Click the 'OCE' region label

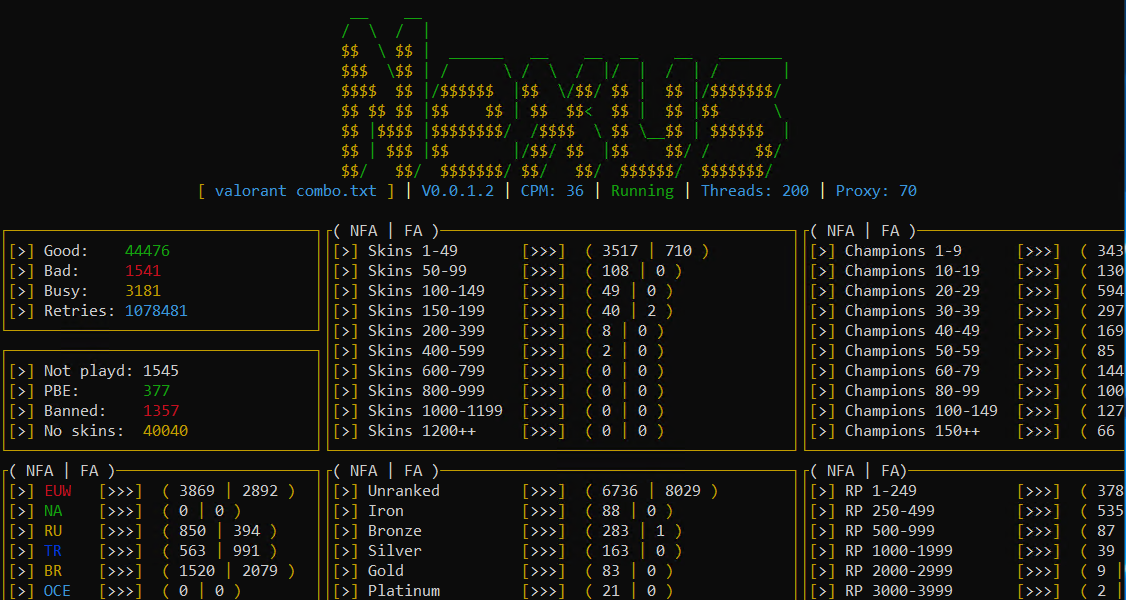click(x=57, y=591)
